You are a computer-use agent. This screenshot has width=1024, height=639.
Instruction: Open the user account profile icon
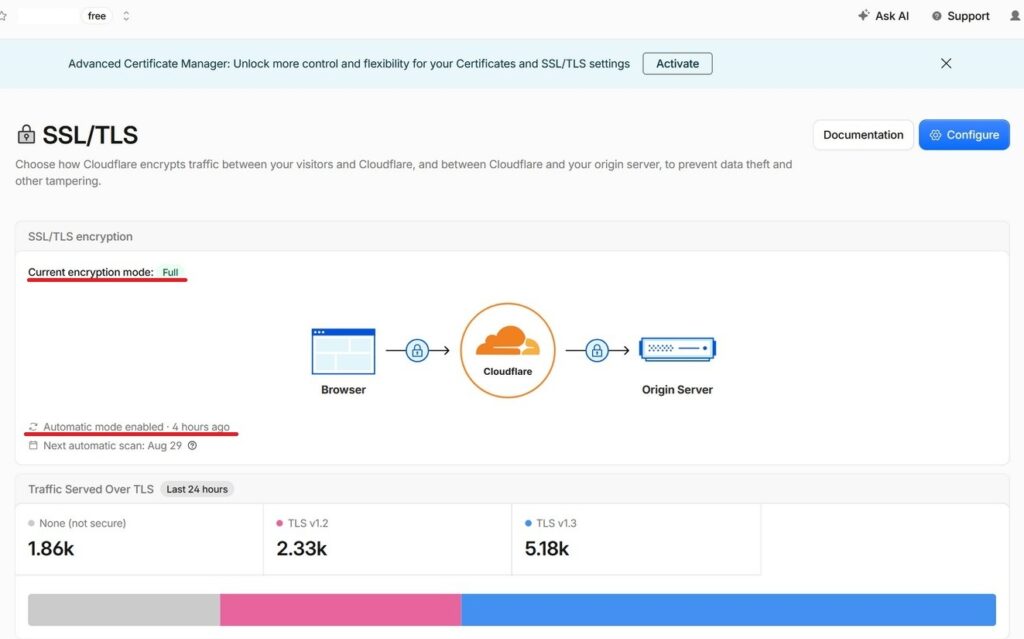[1015, 16]
